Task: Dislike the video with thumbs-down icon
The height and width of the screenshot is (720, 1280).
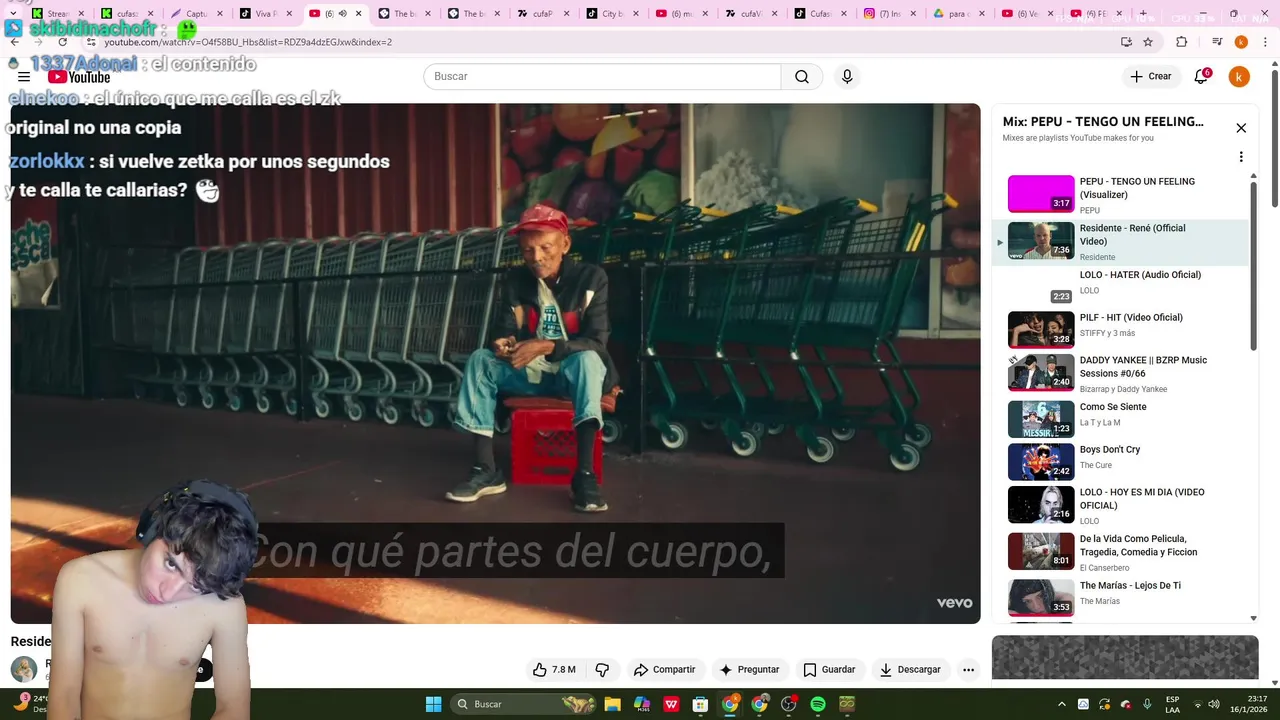Action: [x=602, y=670]
